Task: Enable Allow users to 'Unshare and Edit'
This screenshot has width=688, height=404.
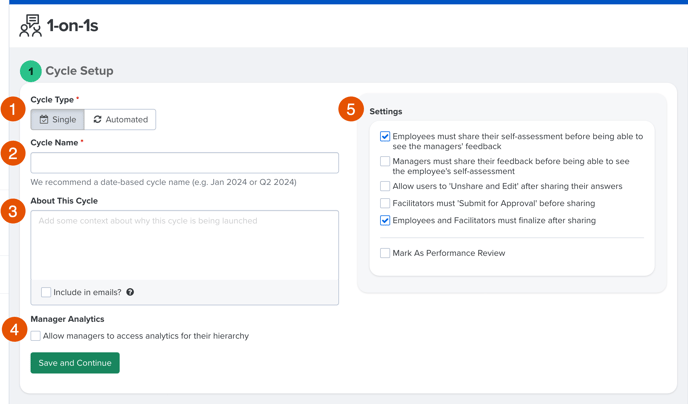Action: coord(385,186)
